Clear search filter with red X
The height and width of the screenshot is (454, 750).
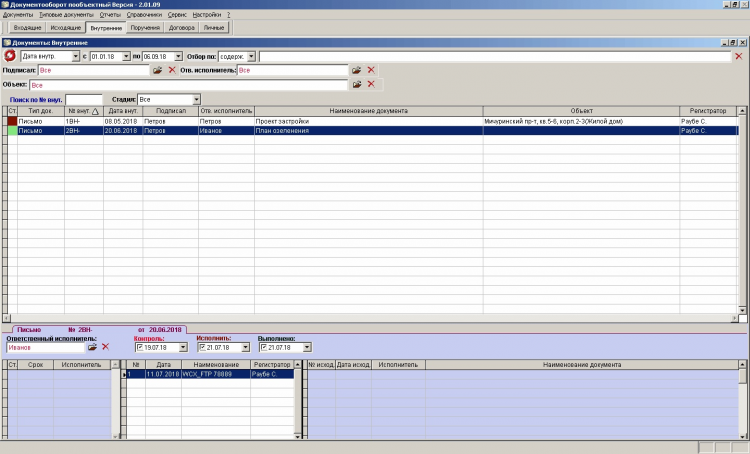coord(739,56)
